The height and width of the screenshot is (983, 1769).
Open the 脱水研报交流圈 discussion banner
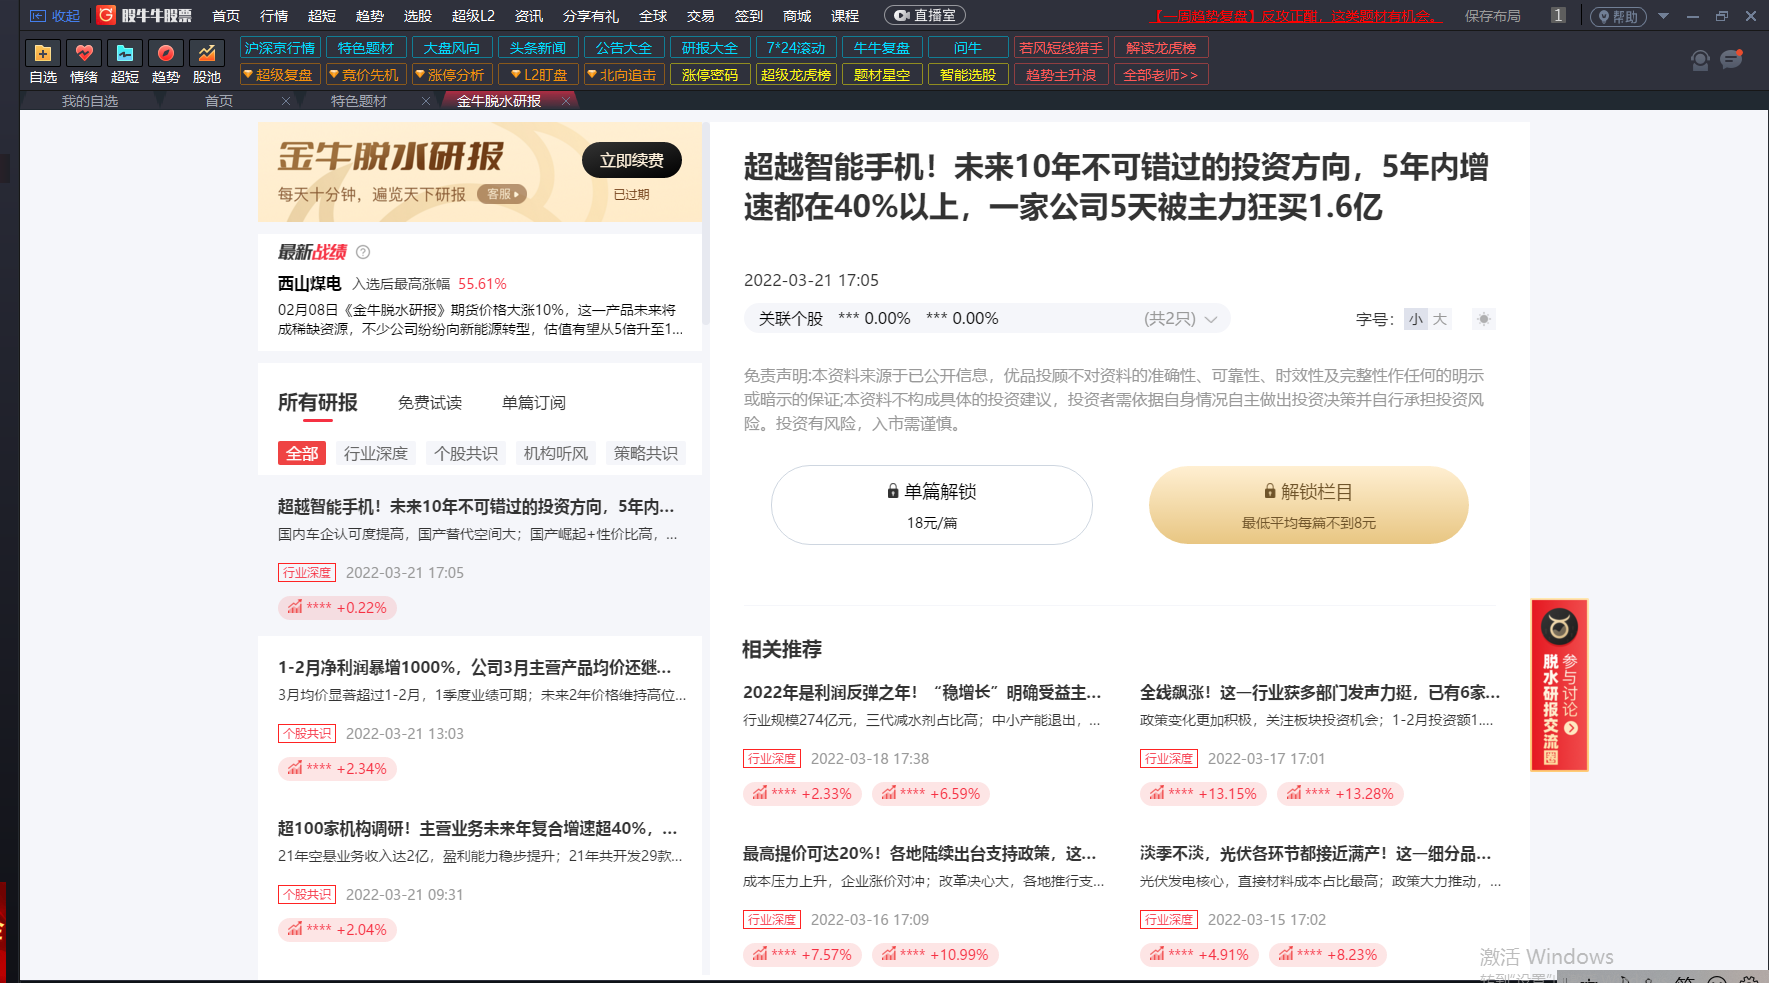coord(1559,685)
